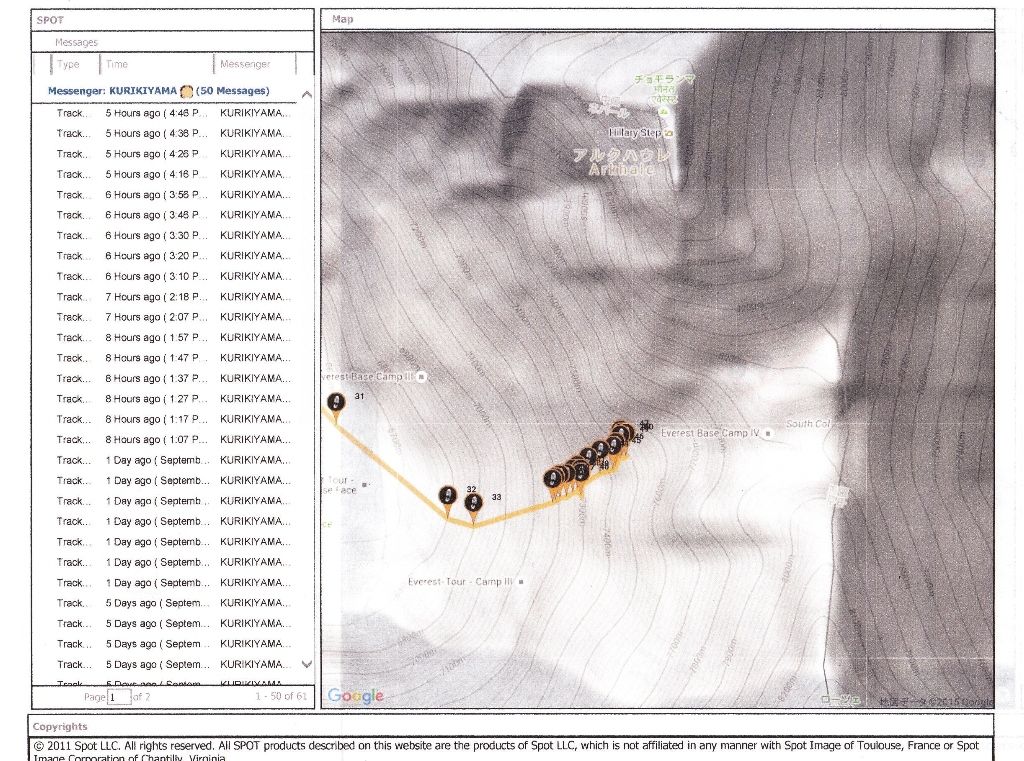The width and height of the screenshot is (1024, 761).
Task: Select map track marker labeled 32
Action: click(x=447, y=497)
